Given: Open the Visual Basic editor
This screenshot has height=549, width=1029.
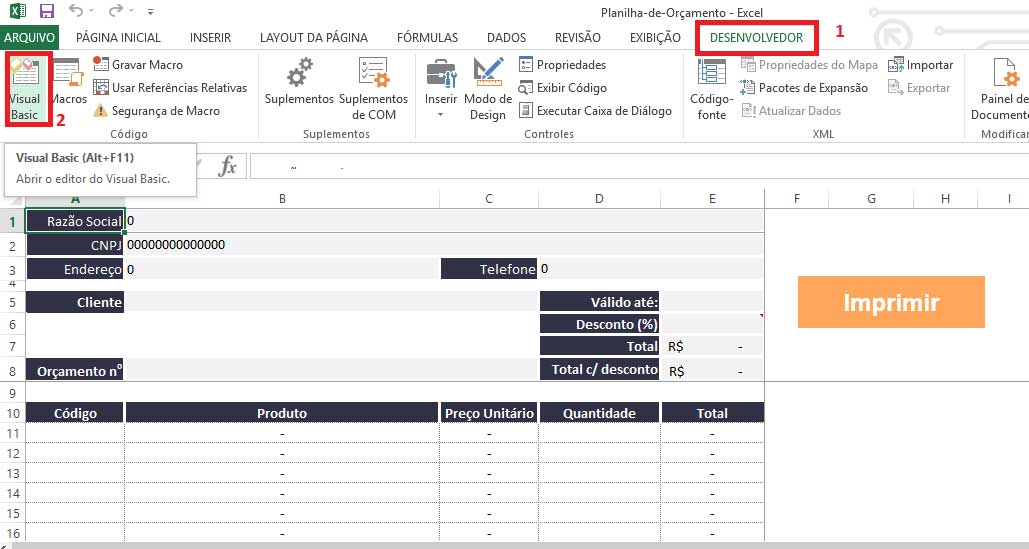Looking at the screenshot, I should [x=25, y=88].
